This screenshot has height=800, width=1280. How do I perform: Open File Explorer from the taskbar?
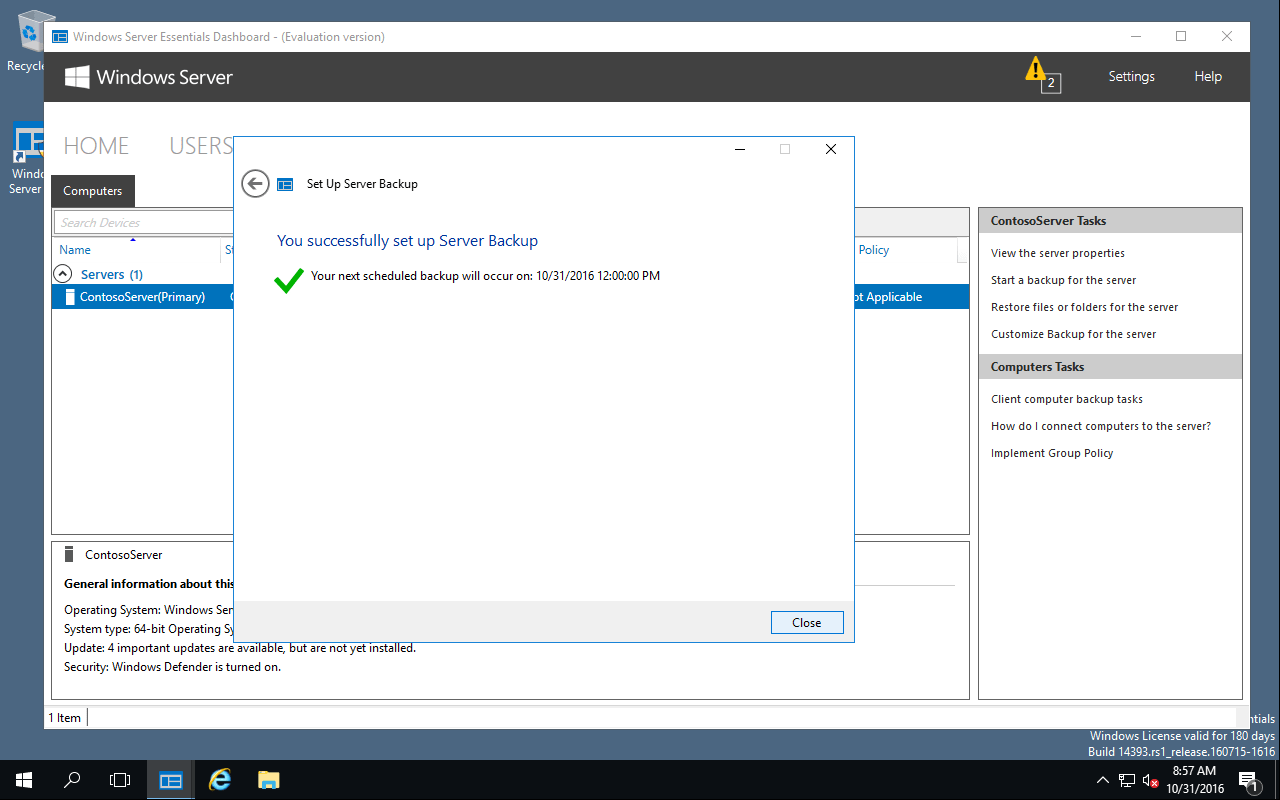268,780
